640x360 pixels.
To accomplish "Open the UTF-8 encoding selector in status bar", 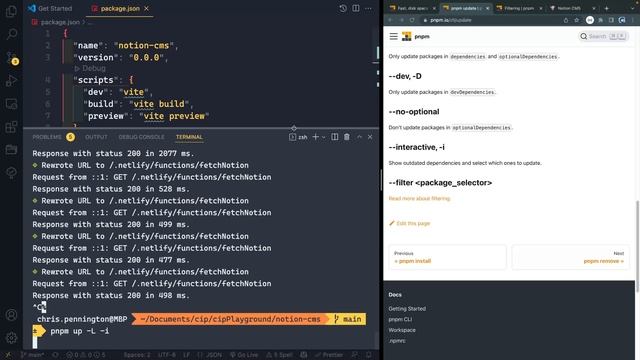I will tap(167, 355).
